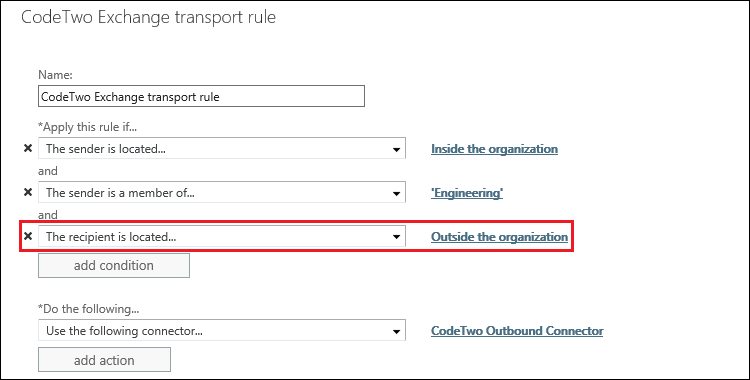750x380 pixels.
Task: Open 'The sender is located...' dropdown arrow
Action: (396, 149)
